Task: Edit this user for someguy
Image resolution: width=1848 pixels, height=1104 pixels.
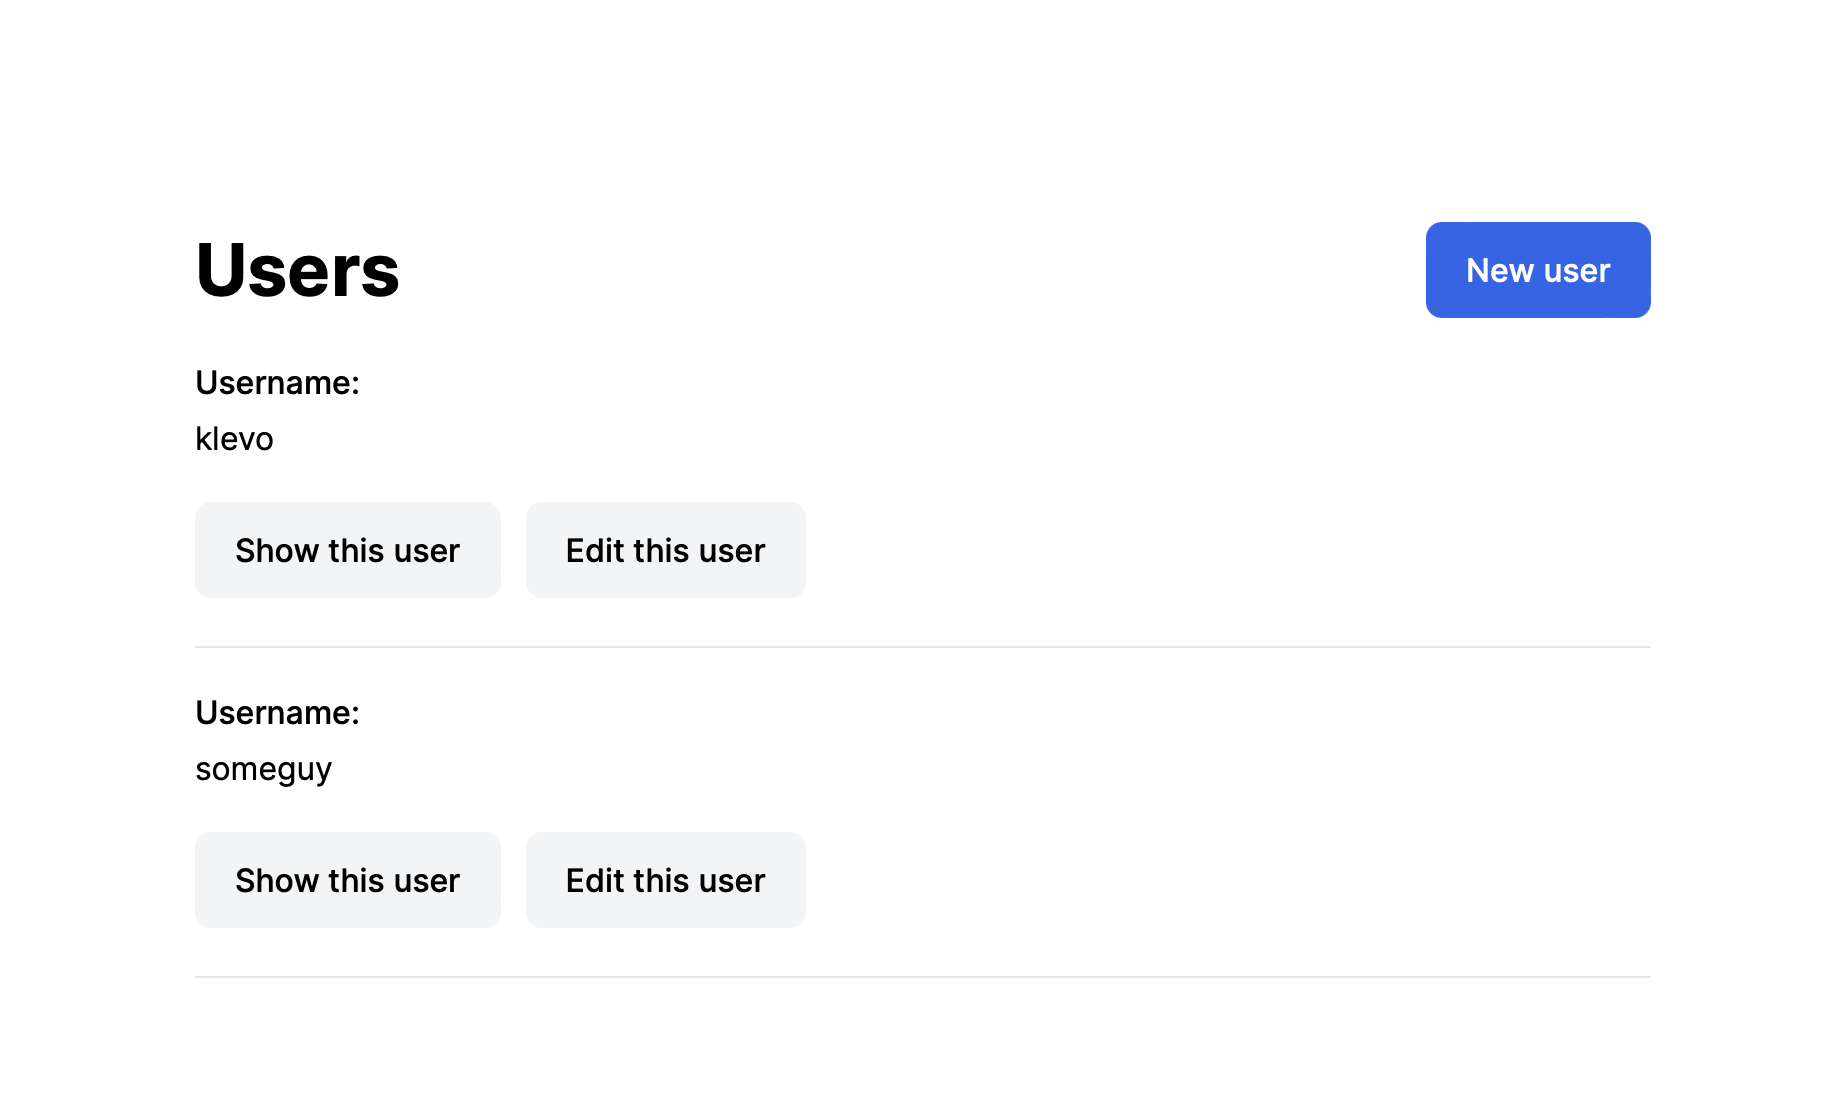Action: pos(665,880)
